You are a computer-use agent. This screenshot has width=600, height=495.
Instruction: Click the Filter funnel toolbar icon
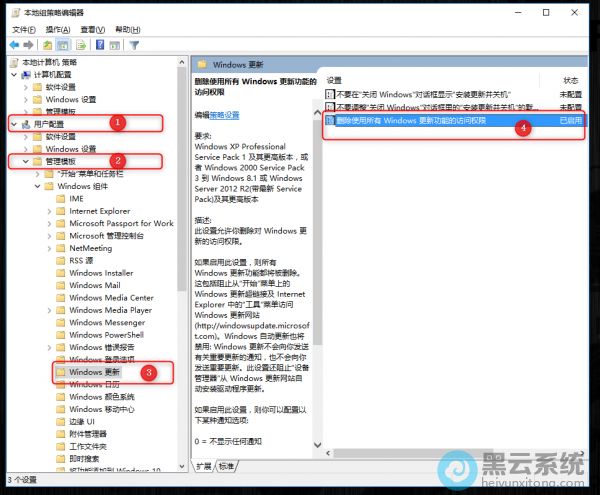pyautogui.click(x=134, y=45)
